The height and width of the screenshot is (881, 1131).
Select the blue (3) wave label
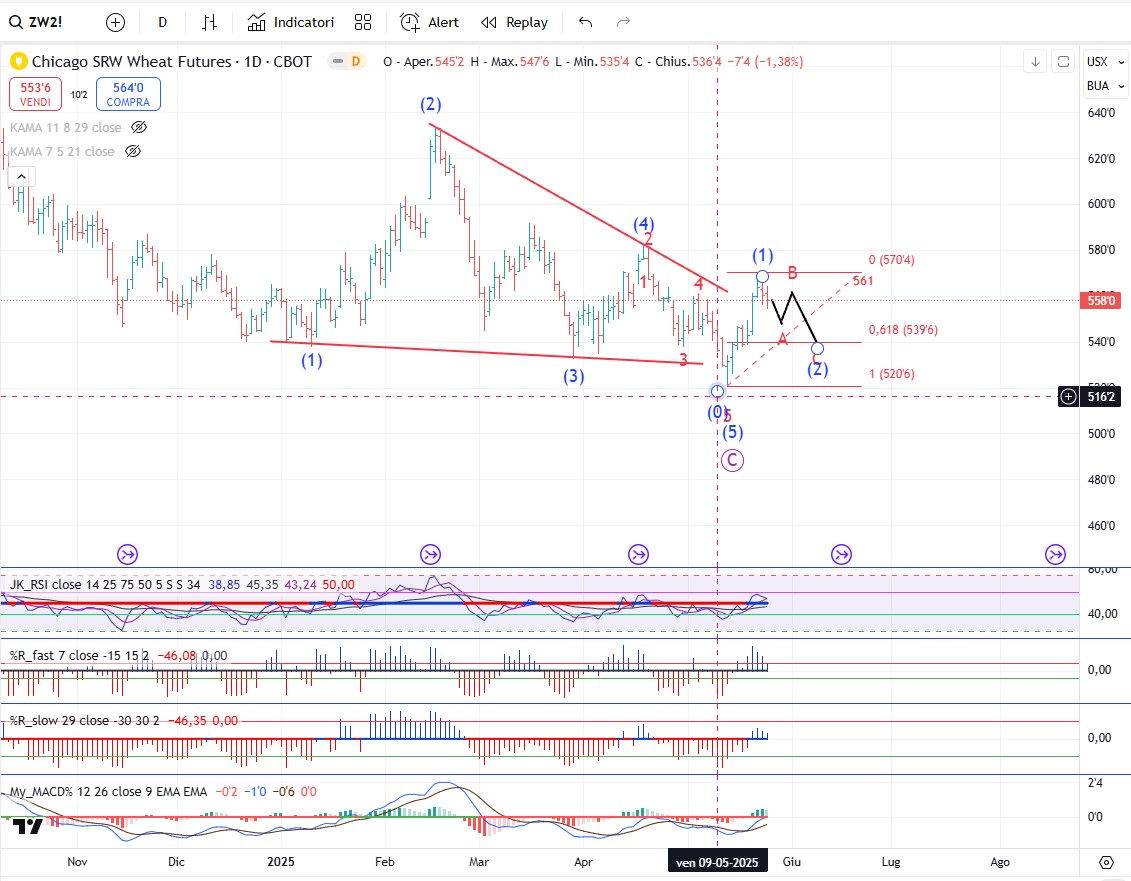[x=573, y=376]
